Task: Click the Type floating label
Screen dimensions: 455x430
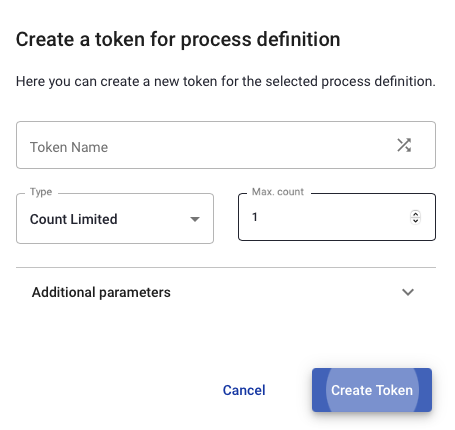Action: click(41, 192)
